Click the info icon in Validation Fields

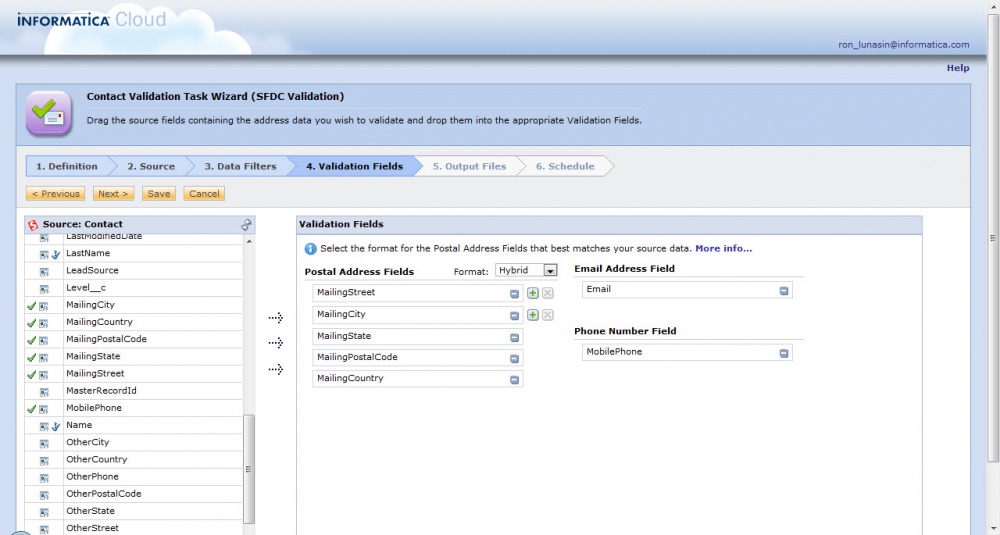coord(311,249)
